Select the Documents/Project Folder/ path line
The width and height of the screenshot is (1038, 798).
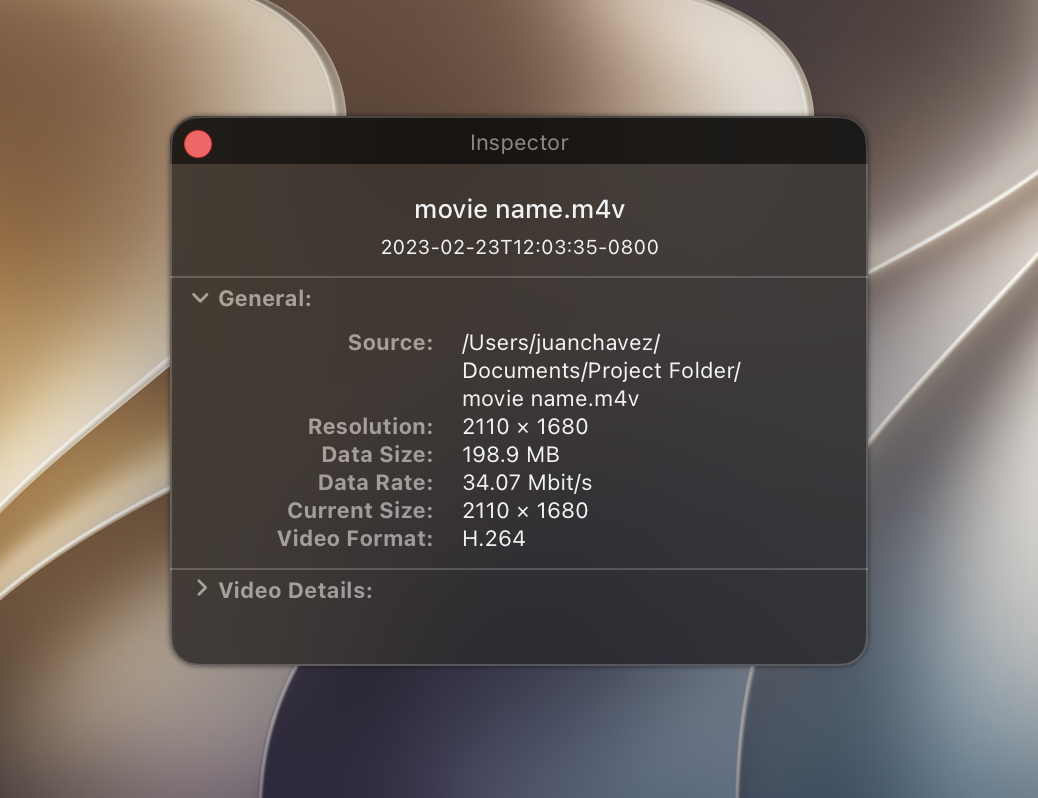click(x=601, y=371)
